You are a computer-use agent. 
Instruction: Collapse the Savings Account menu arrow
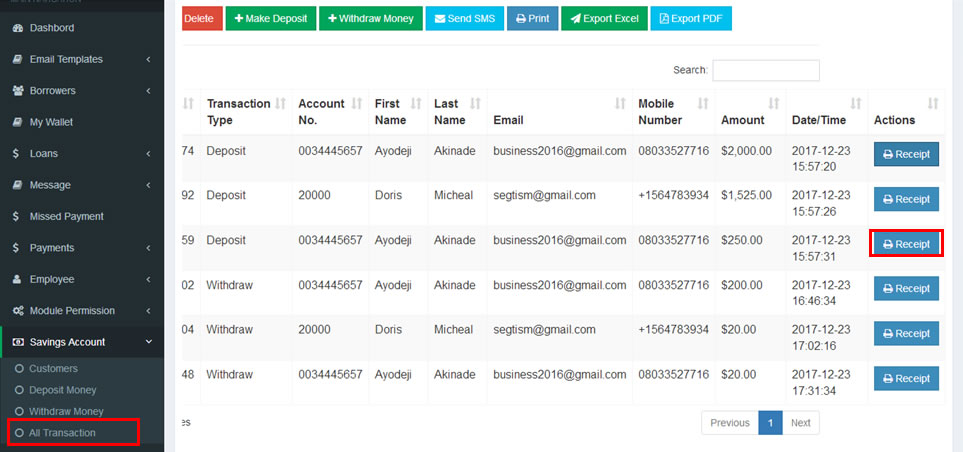point(148,342)
